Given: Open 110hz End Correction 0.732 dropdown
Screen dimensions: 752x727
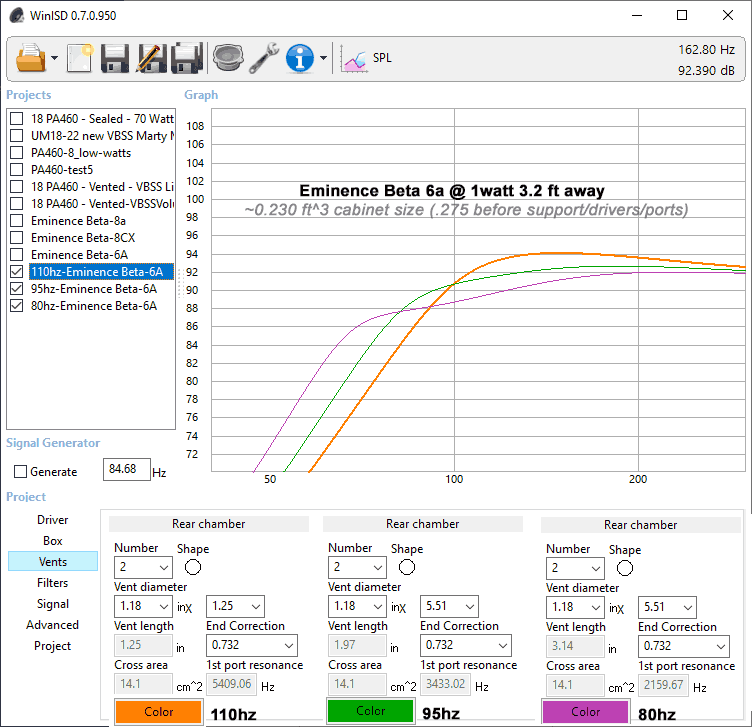Looking at the screenshot, I should [x=252, y=645].
